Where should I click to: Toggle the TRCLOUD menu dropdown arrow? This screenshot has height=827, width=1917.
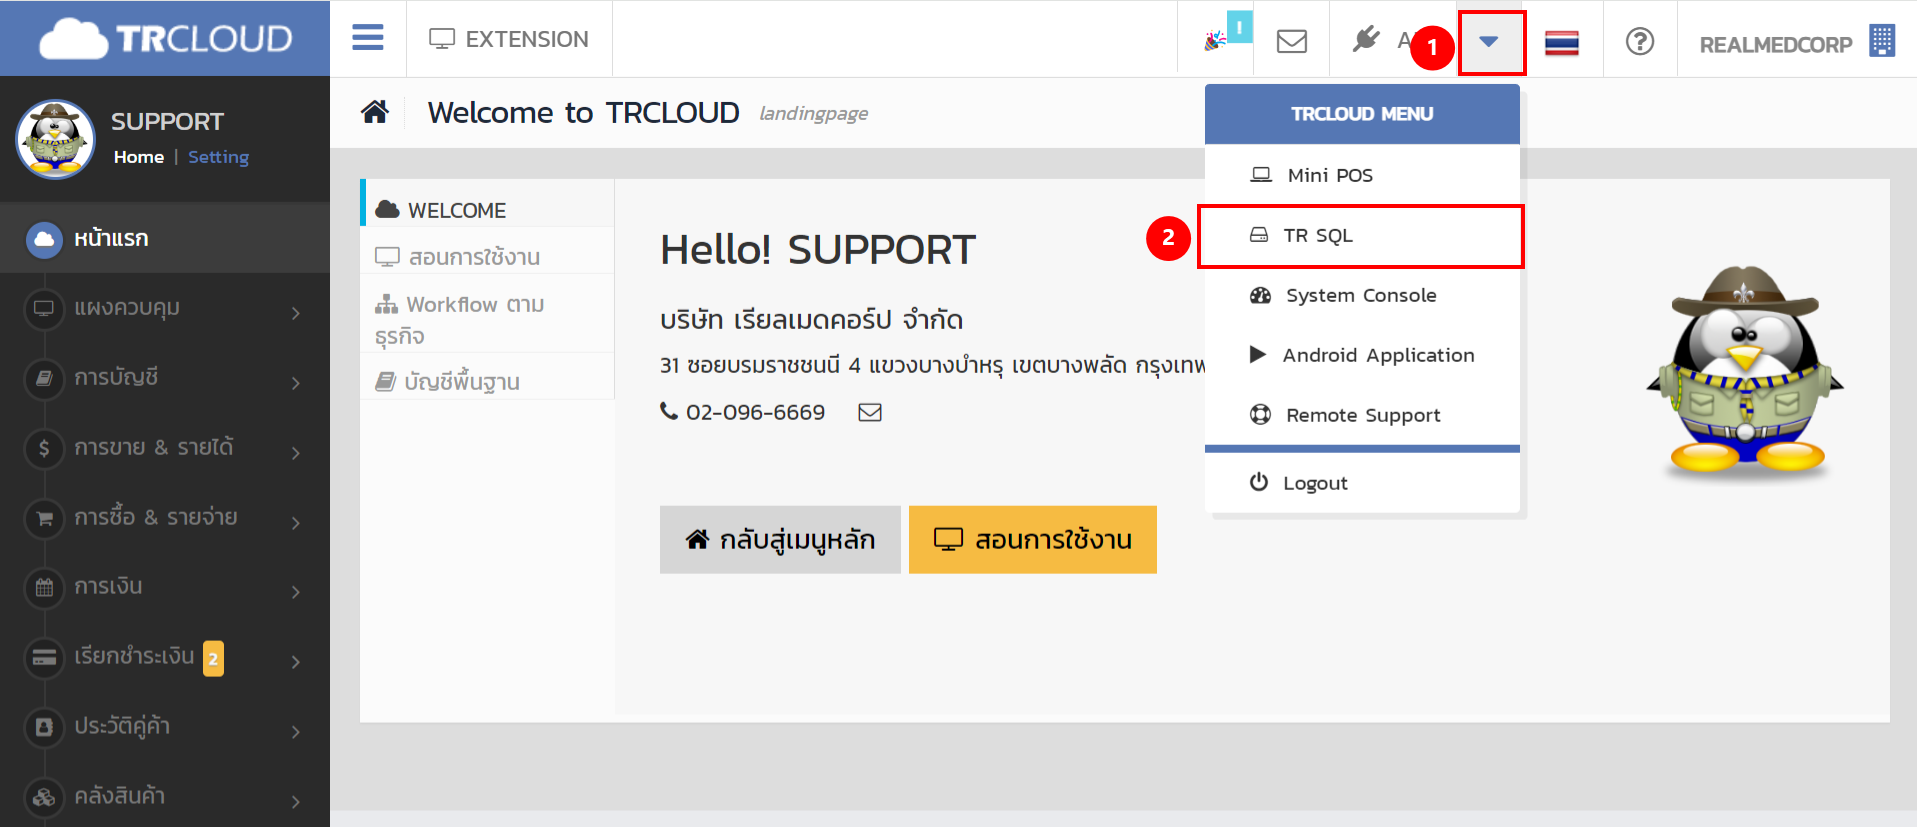click(x=1490, y=42)
